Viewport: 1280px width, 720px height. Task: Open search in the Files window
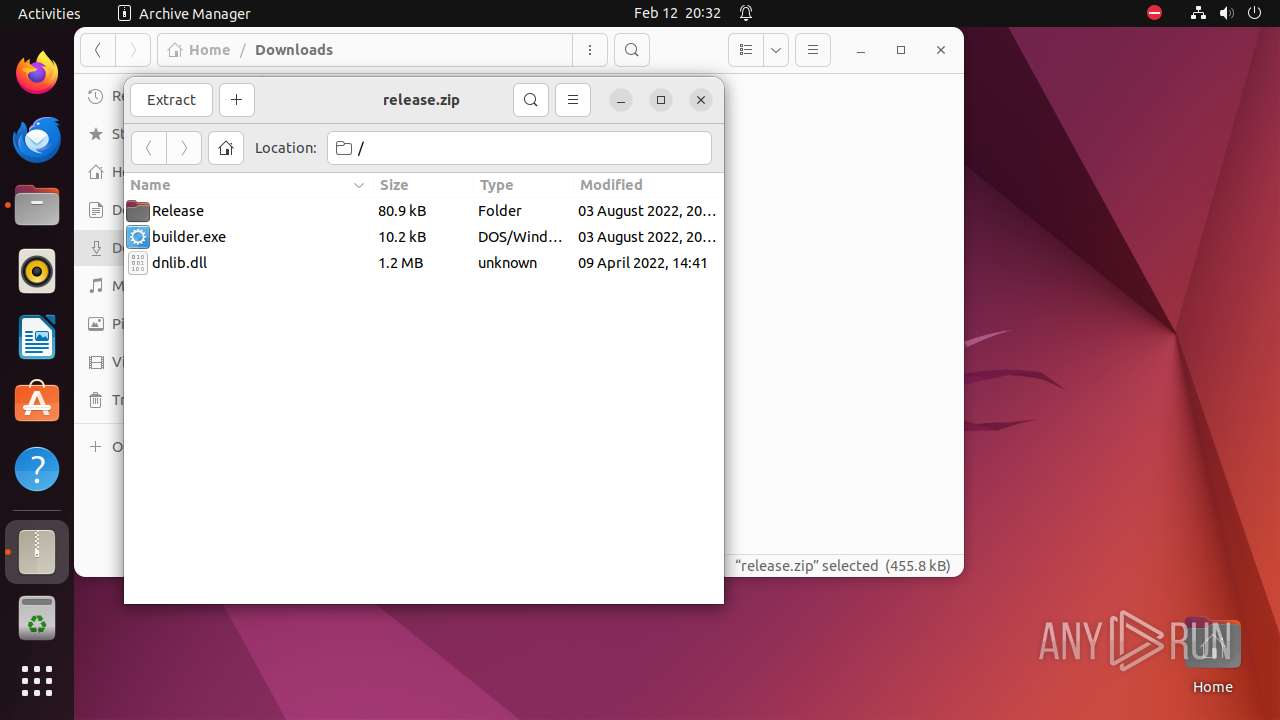(632, 50)
